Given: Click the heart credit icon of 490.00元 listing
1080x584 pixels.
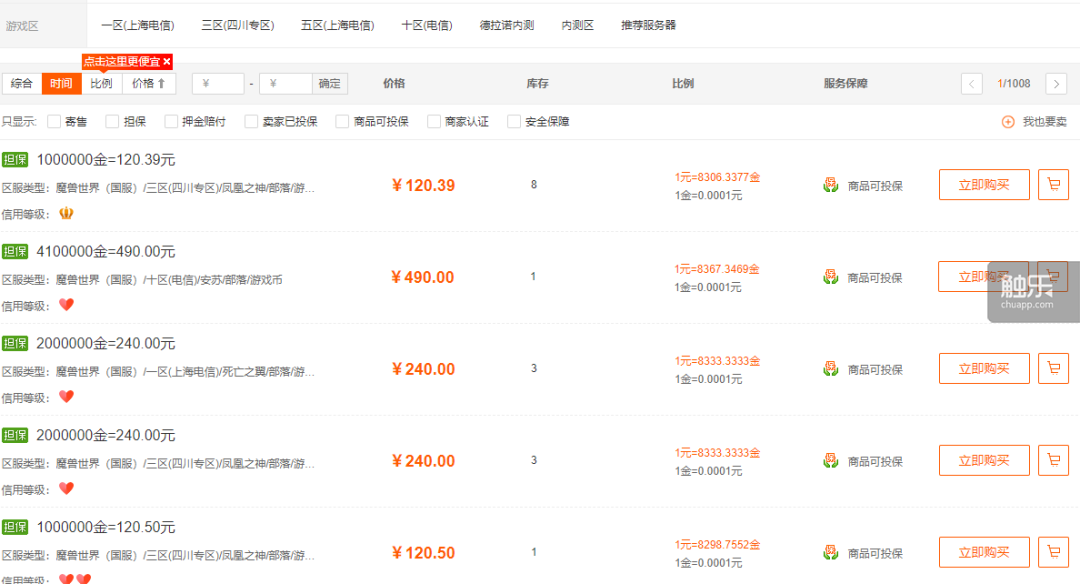Looking at the screenshot, I should coord(66,304).
